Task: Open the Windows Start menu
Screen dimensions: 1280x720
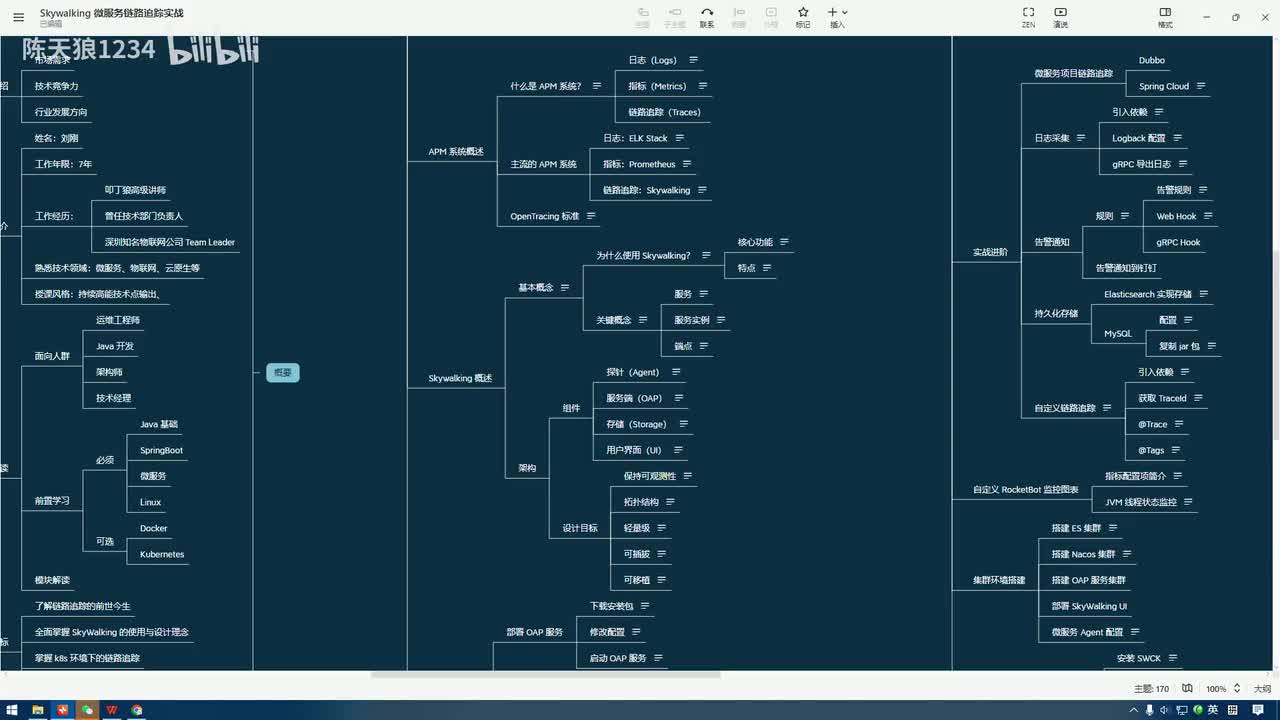Action: (x=12, y=710)
